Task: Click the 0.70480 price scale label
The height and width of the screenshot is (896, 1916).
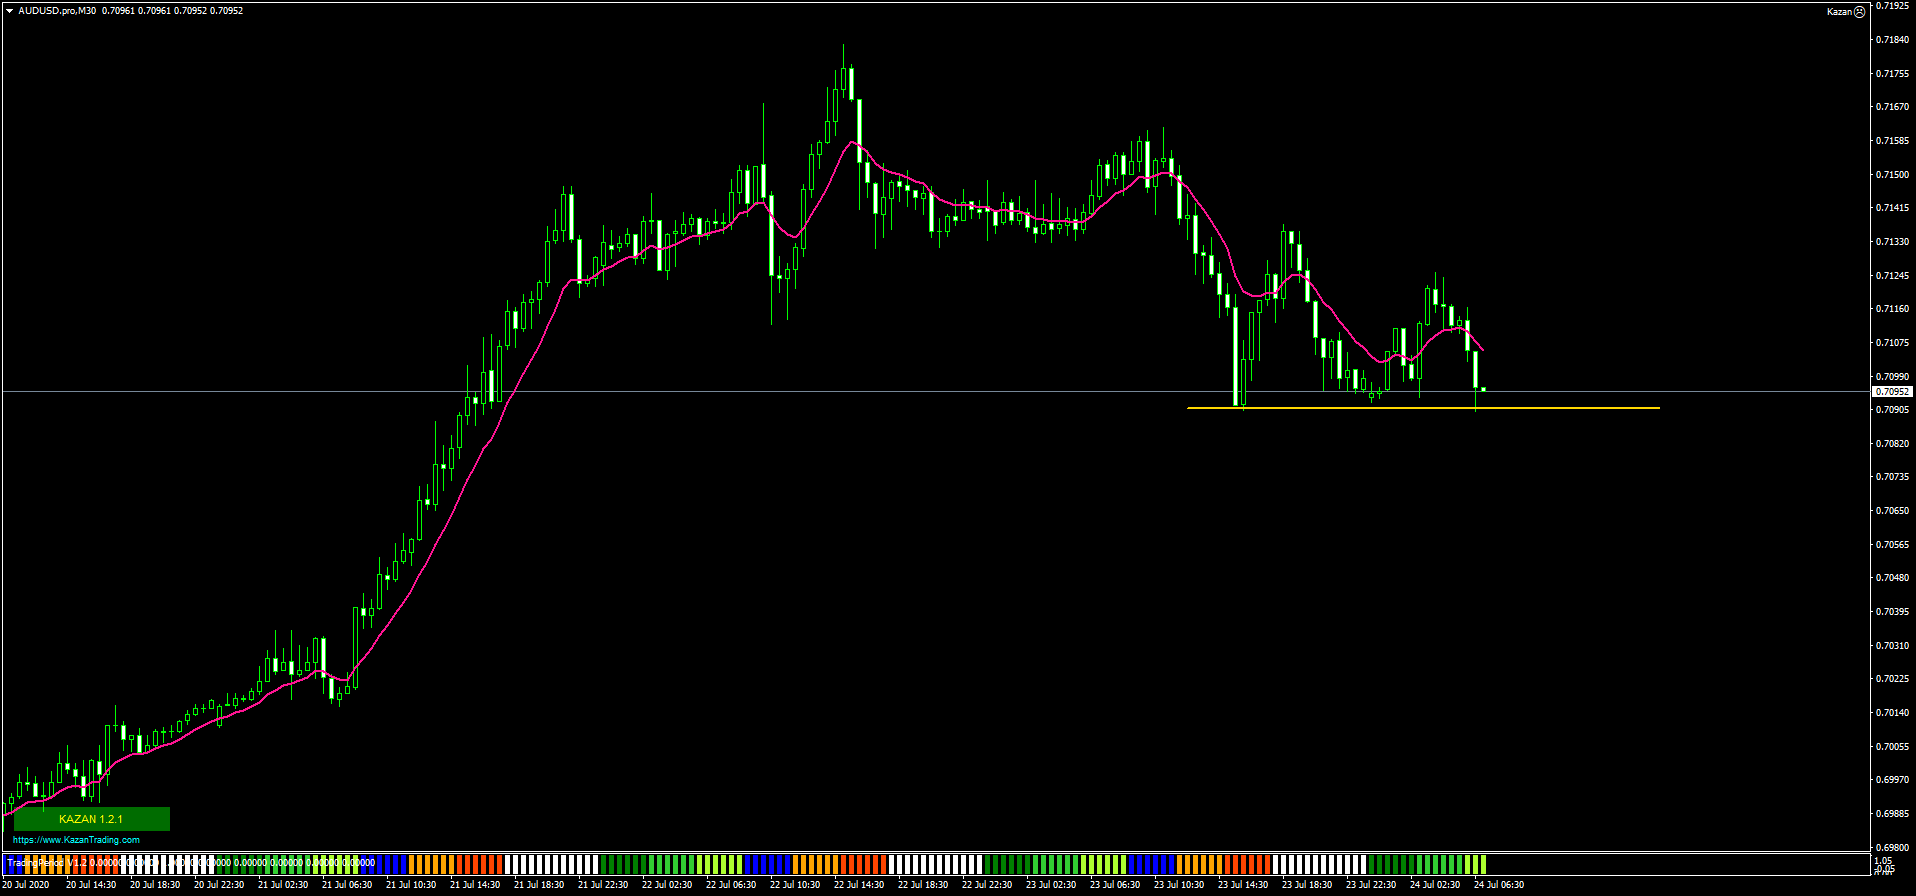Action: click(1894, 578)
